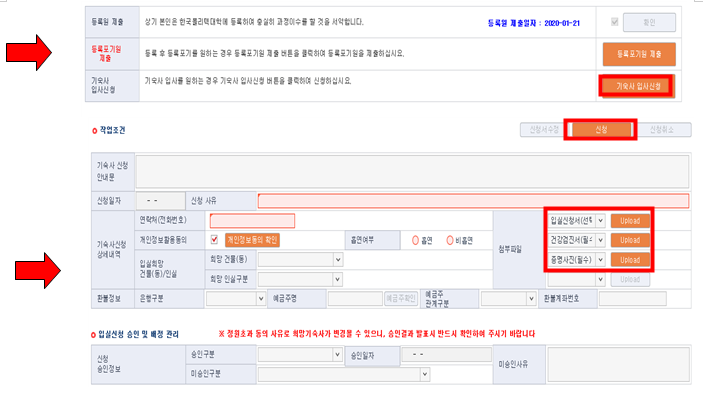Open the empty fourth 첨부파일 dropdown

(576, 279)
